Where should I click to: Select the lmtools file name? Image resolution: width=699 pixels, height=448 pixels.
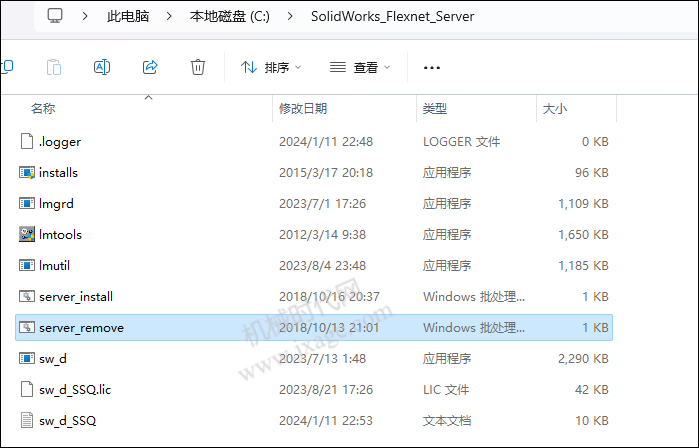click(x=60, y=234)
